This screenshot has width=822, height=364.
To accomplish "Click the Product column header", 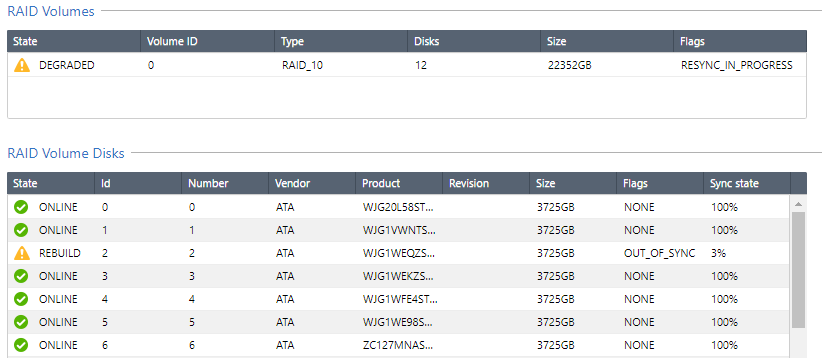I will pos(399,184).
